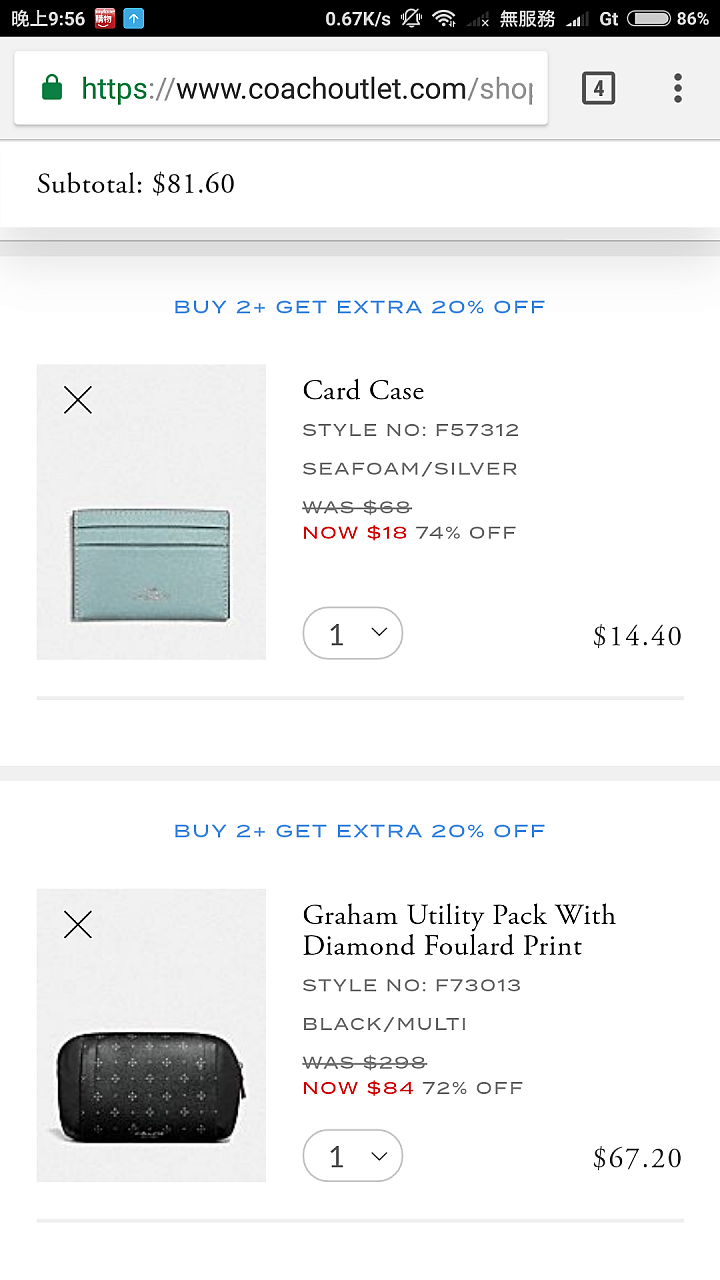Open the tab switcher showing 4 tabs
Viewport: 720px width, 1280px height.
click(x=598, y=89)
